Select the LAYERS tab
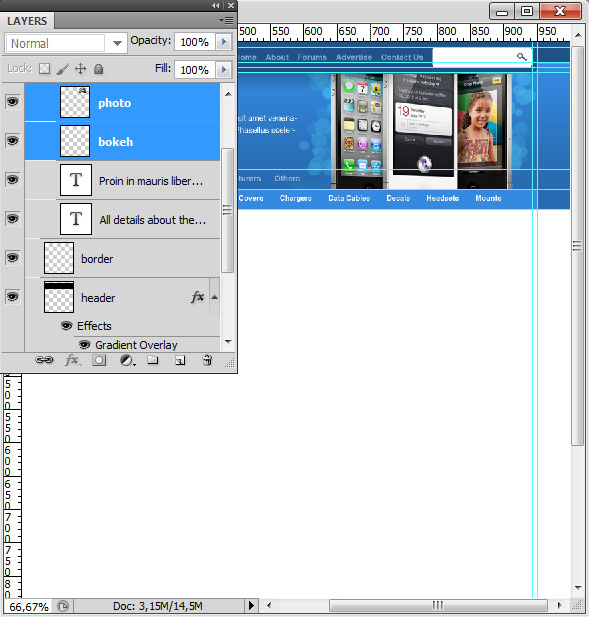589x617 pixels. coord(27,21)
